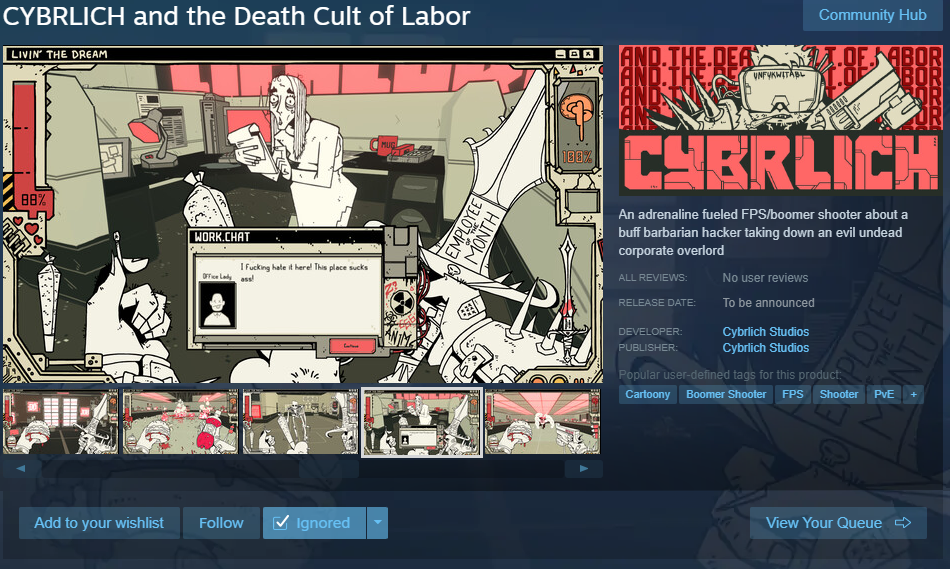This screenshot has width=950, height=569.
Task: Select the skeleton enemy screenshot thumbnail
Action: tap(301, 422)
